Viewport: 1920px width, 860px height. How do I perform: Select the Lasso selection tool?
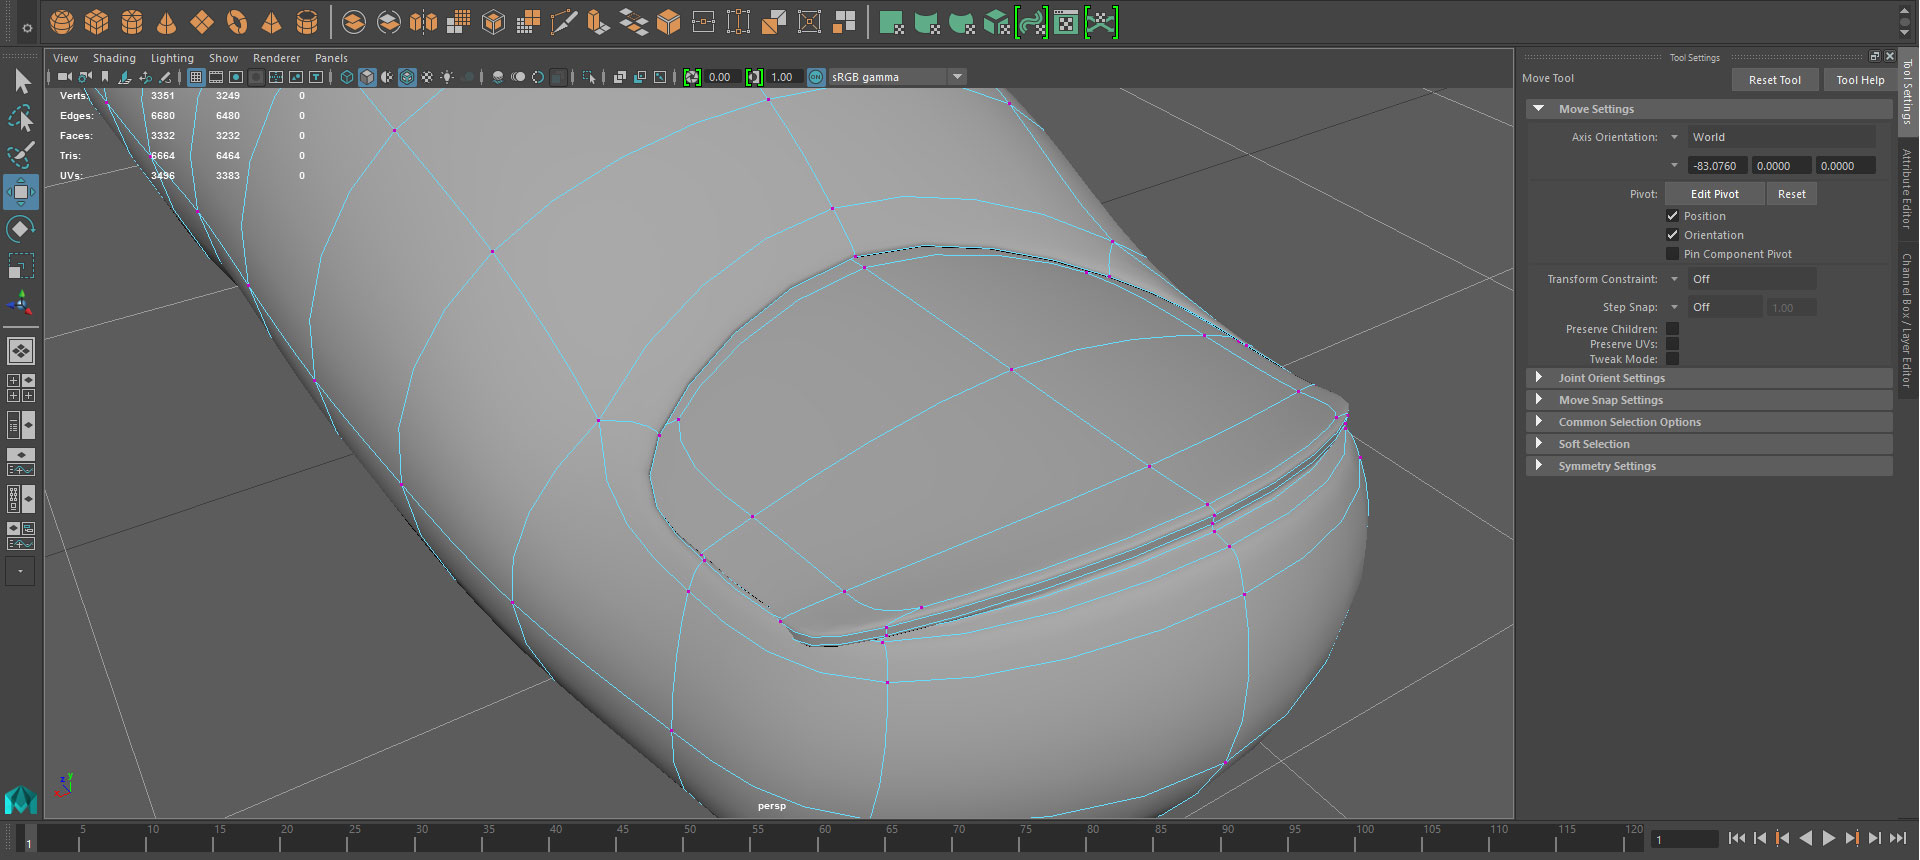tap(21, 119)
